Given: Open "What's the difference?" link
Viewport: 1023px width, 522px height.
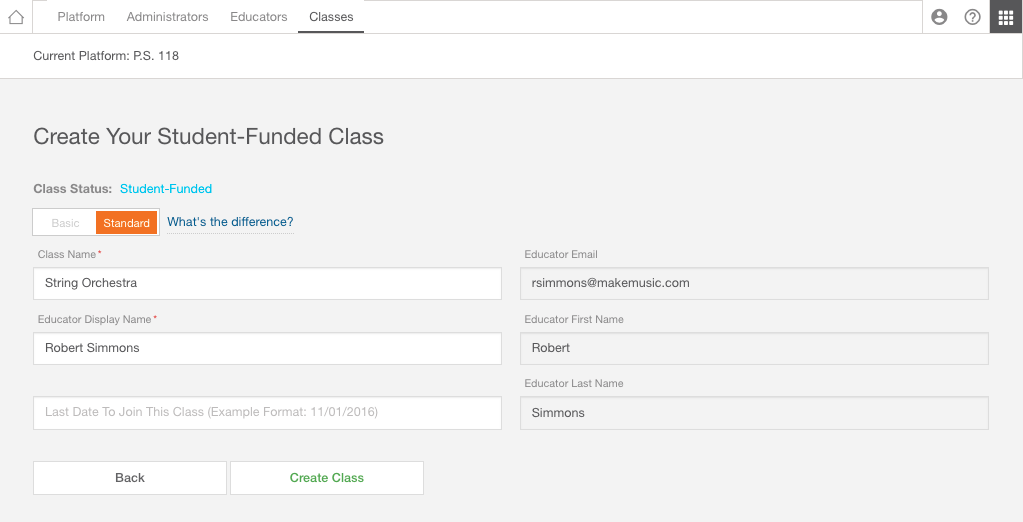Looking at the screenshot, I should coord(230,222).
